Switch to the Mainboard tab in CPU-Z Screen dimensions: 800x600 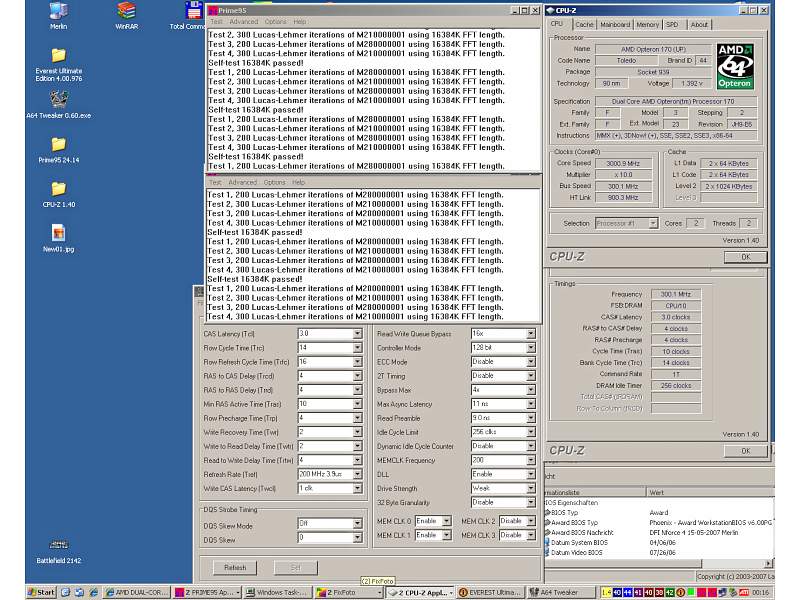[x=615, y=24]
